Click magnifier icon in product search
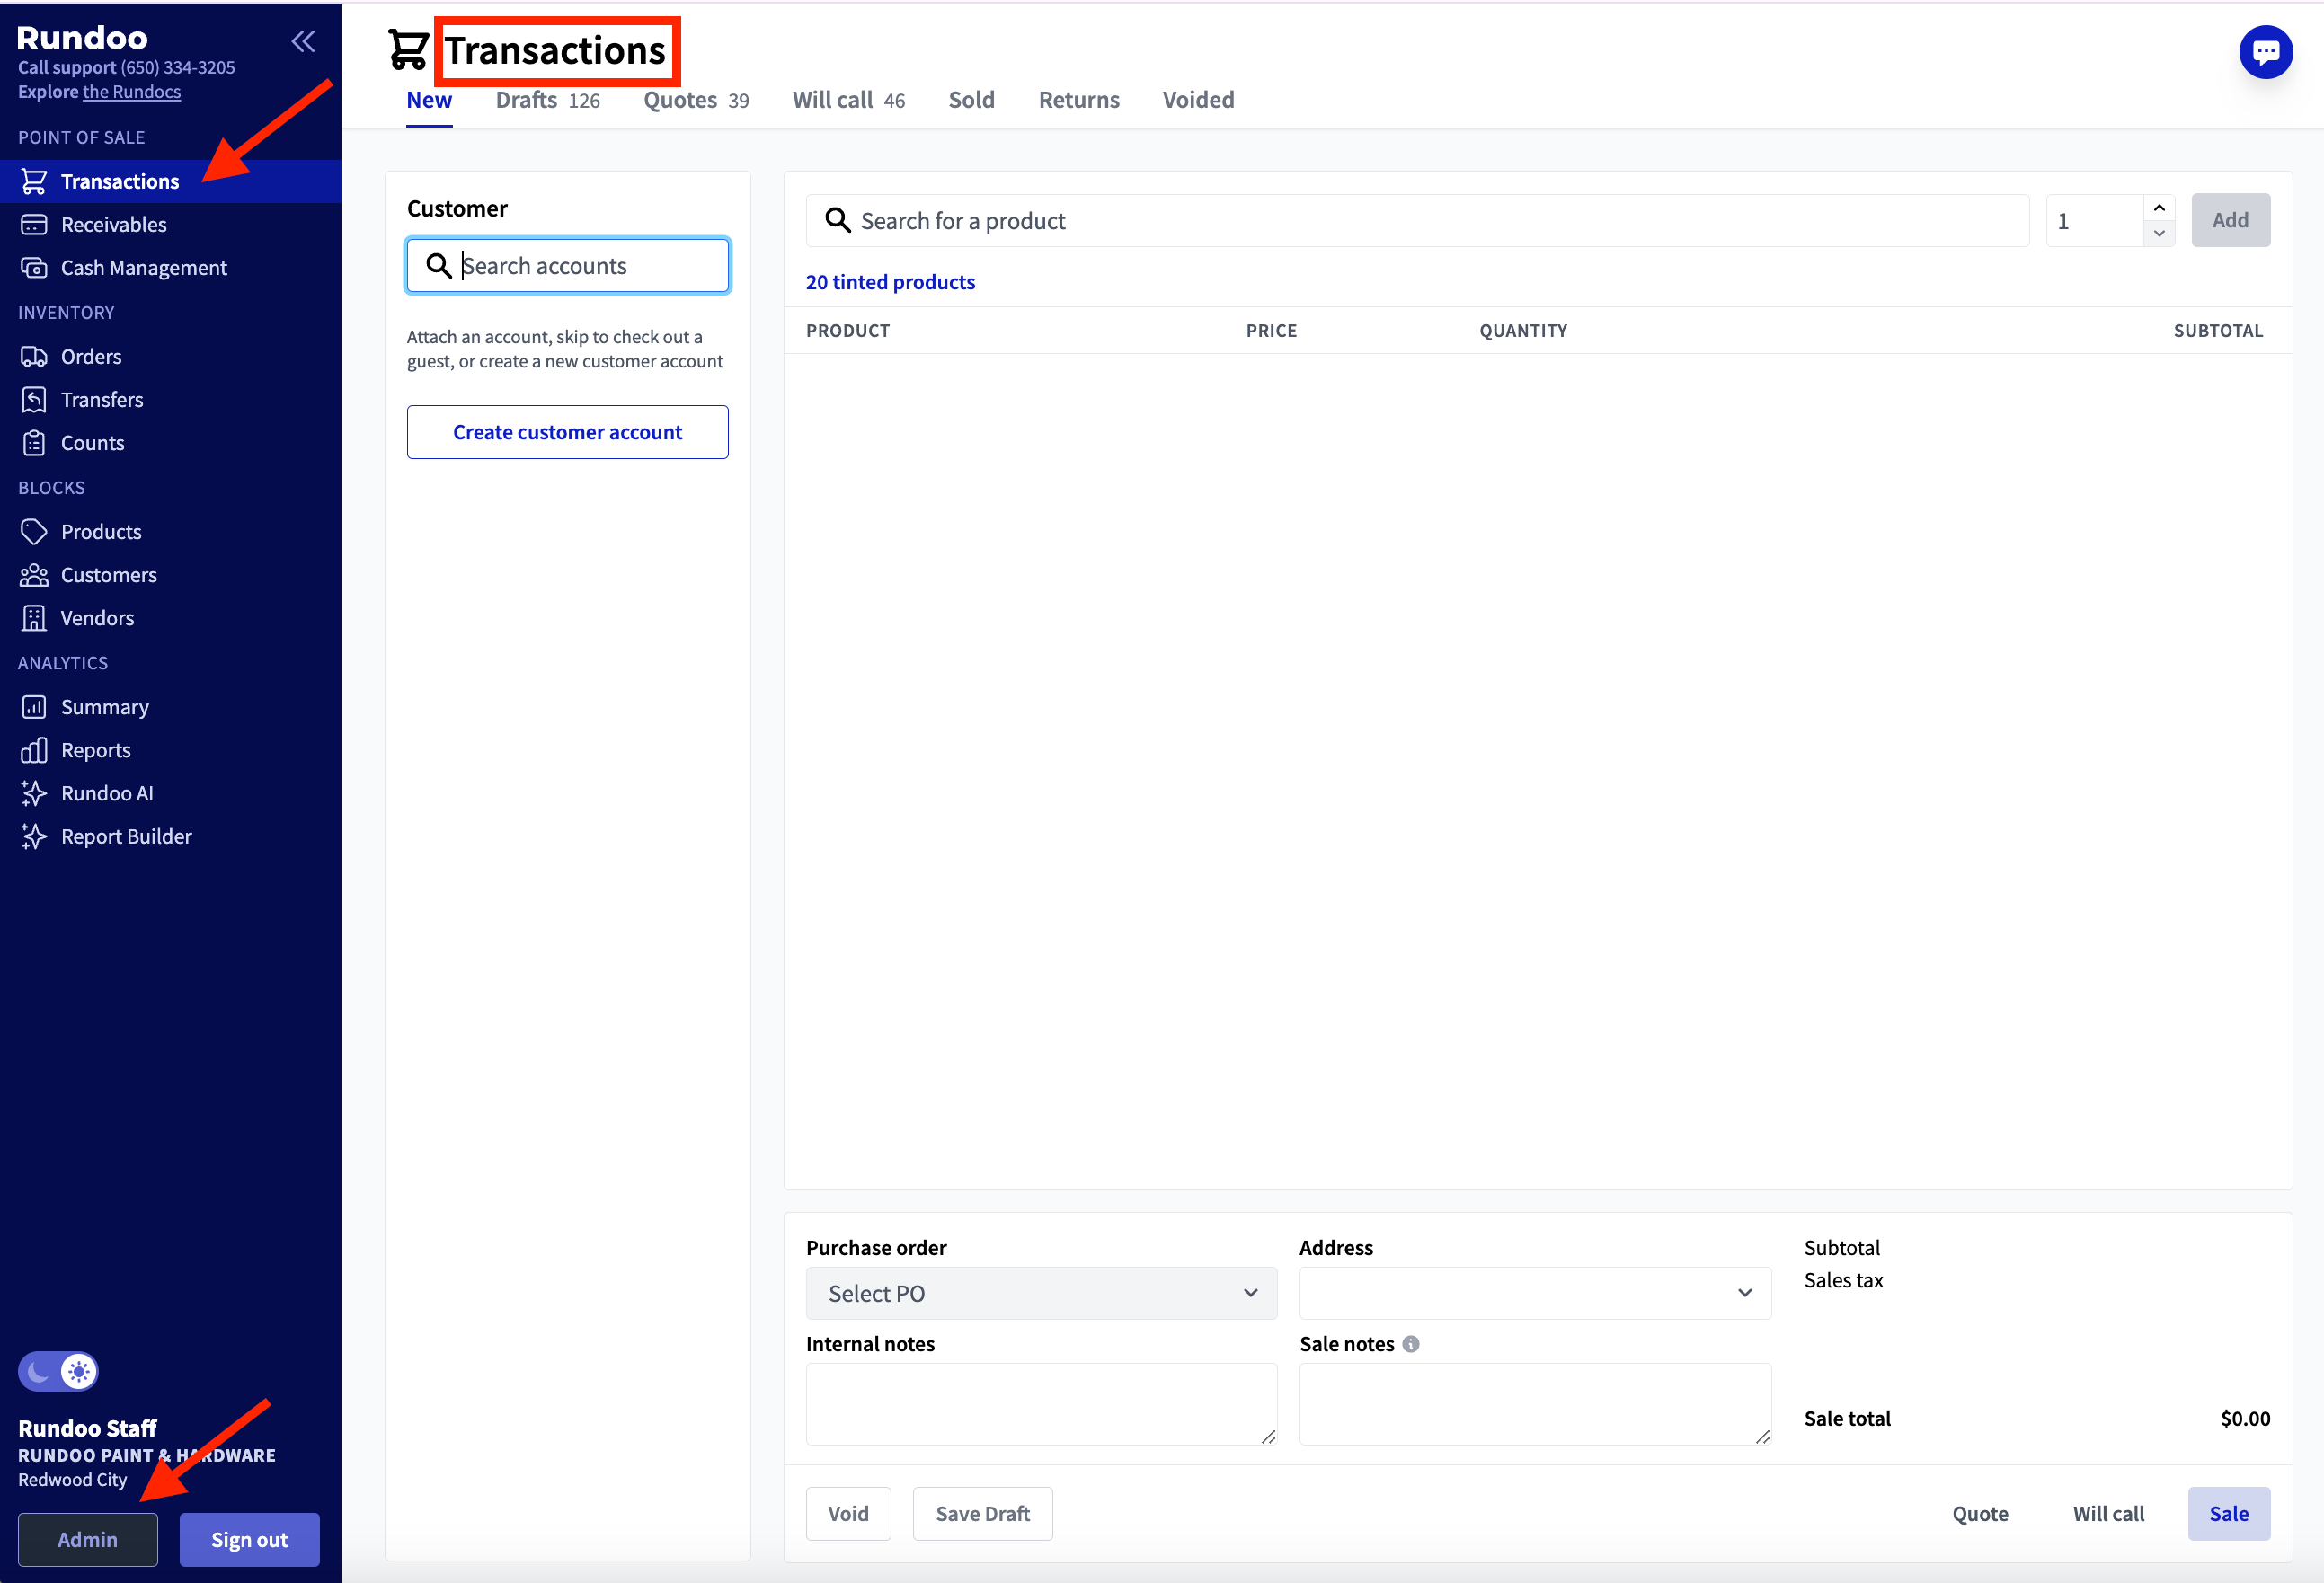Image resolution: width=2324 pixels, height=1583 pixels. 837,220
